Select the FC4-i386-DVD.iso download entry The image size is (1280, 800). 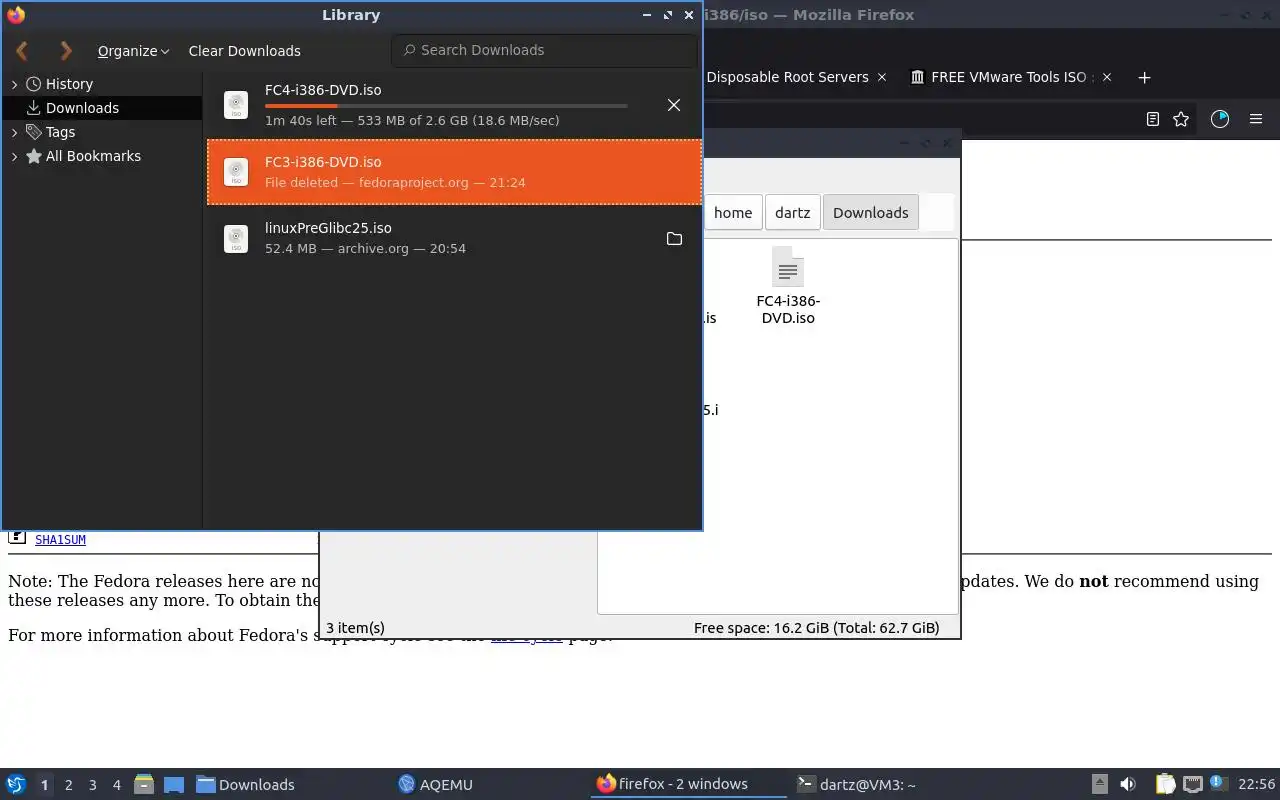pyautogui.click(x=454, y=105)
